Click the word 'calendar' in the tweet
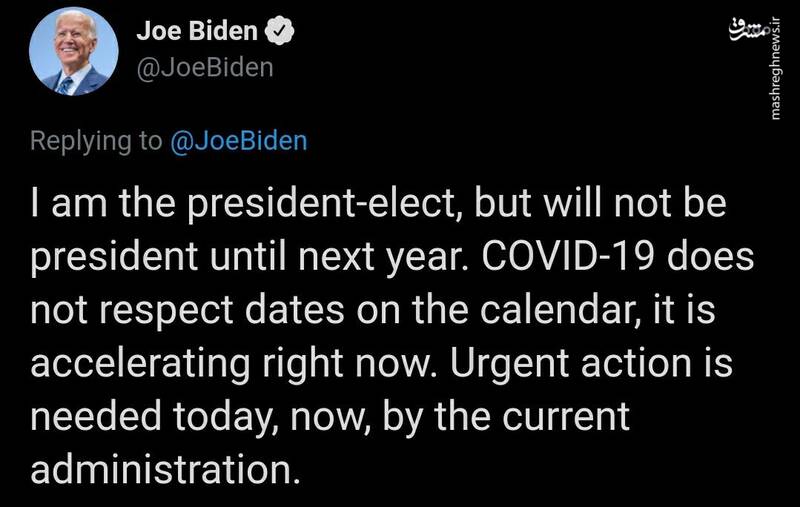The image size is (800, 507). 553,309
